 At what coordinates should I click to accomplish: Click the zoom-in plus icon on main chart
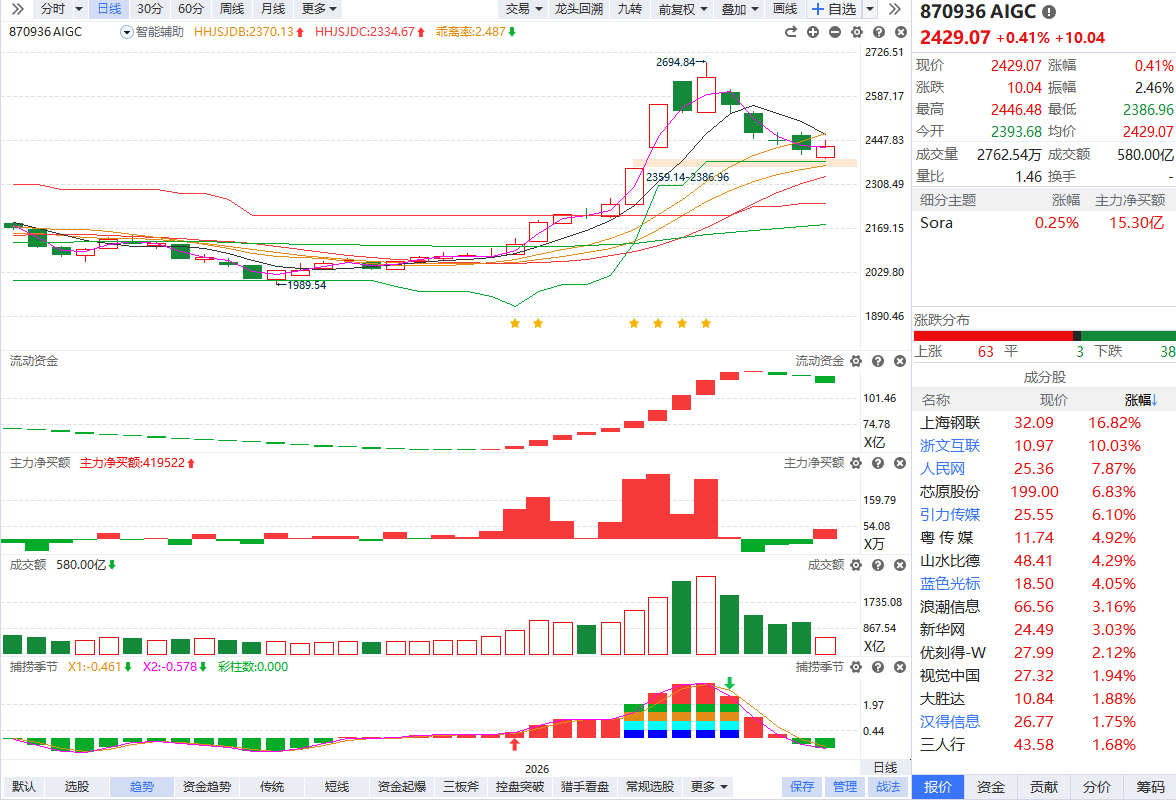tap(812, 32)
